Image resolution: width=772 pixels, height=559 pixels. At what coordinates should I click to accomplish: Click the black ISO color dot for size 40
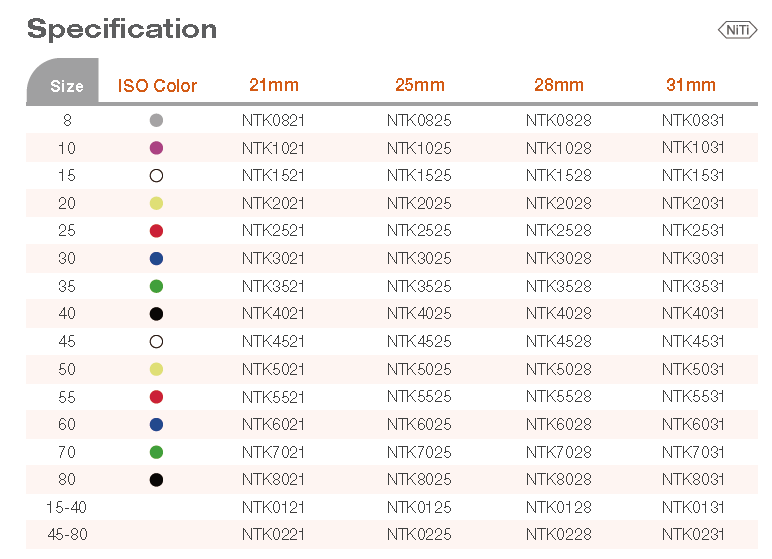tap(156, 314)
